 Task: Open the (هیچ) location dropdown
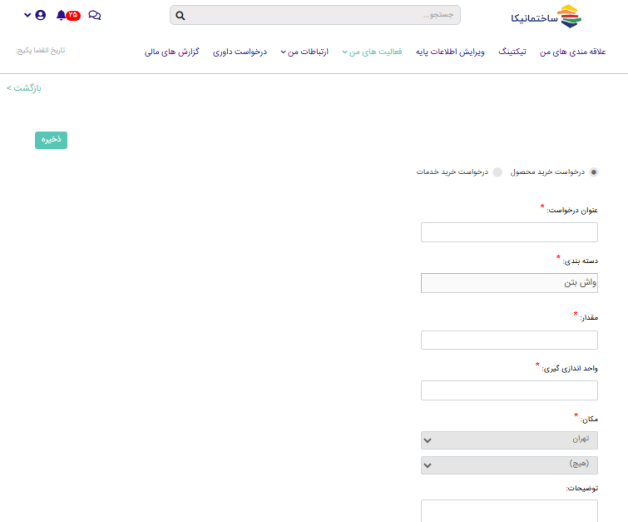click(x=509, y=465)
